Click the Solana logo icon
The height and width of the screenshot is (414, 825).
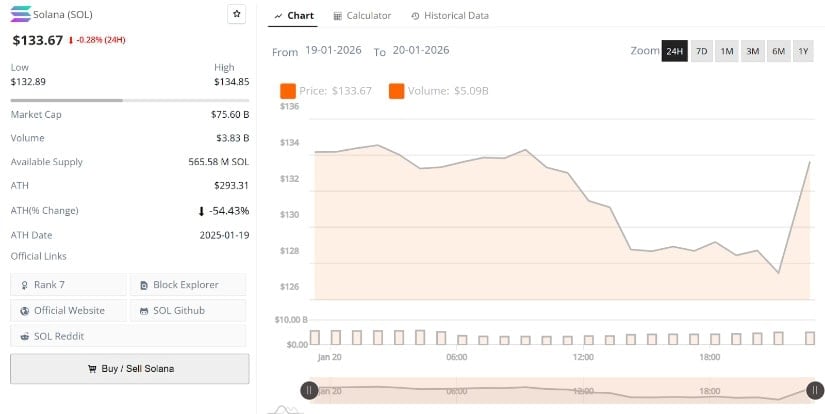(x=21, y=13)
